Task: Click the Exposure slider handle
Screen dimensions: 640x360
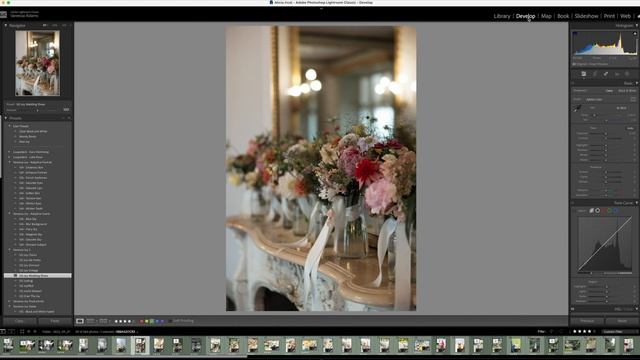Action: (606, 133)
